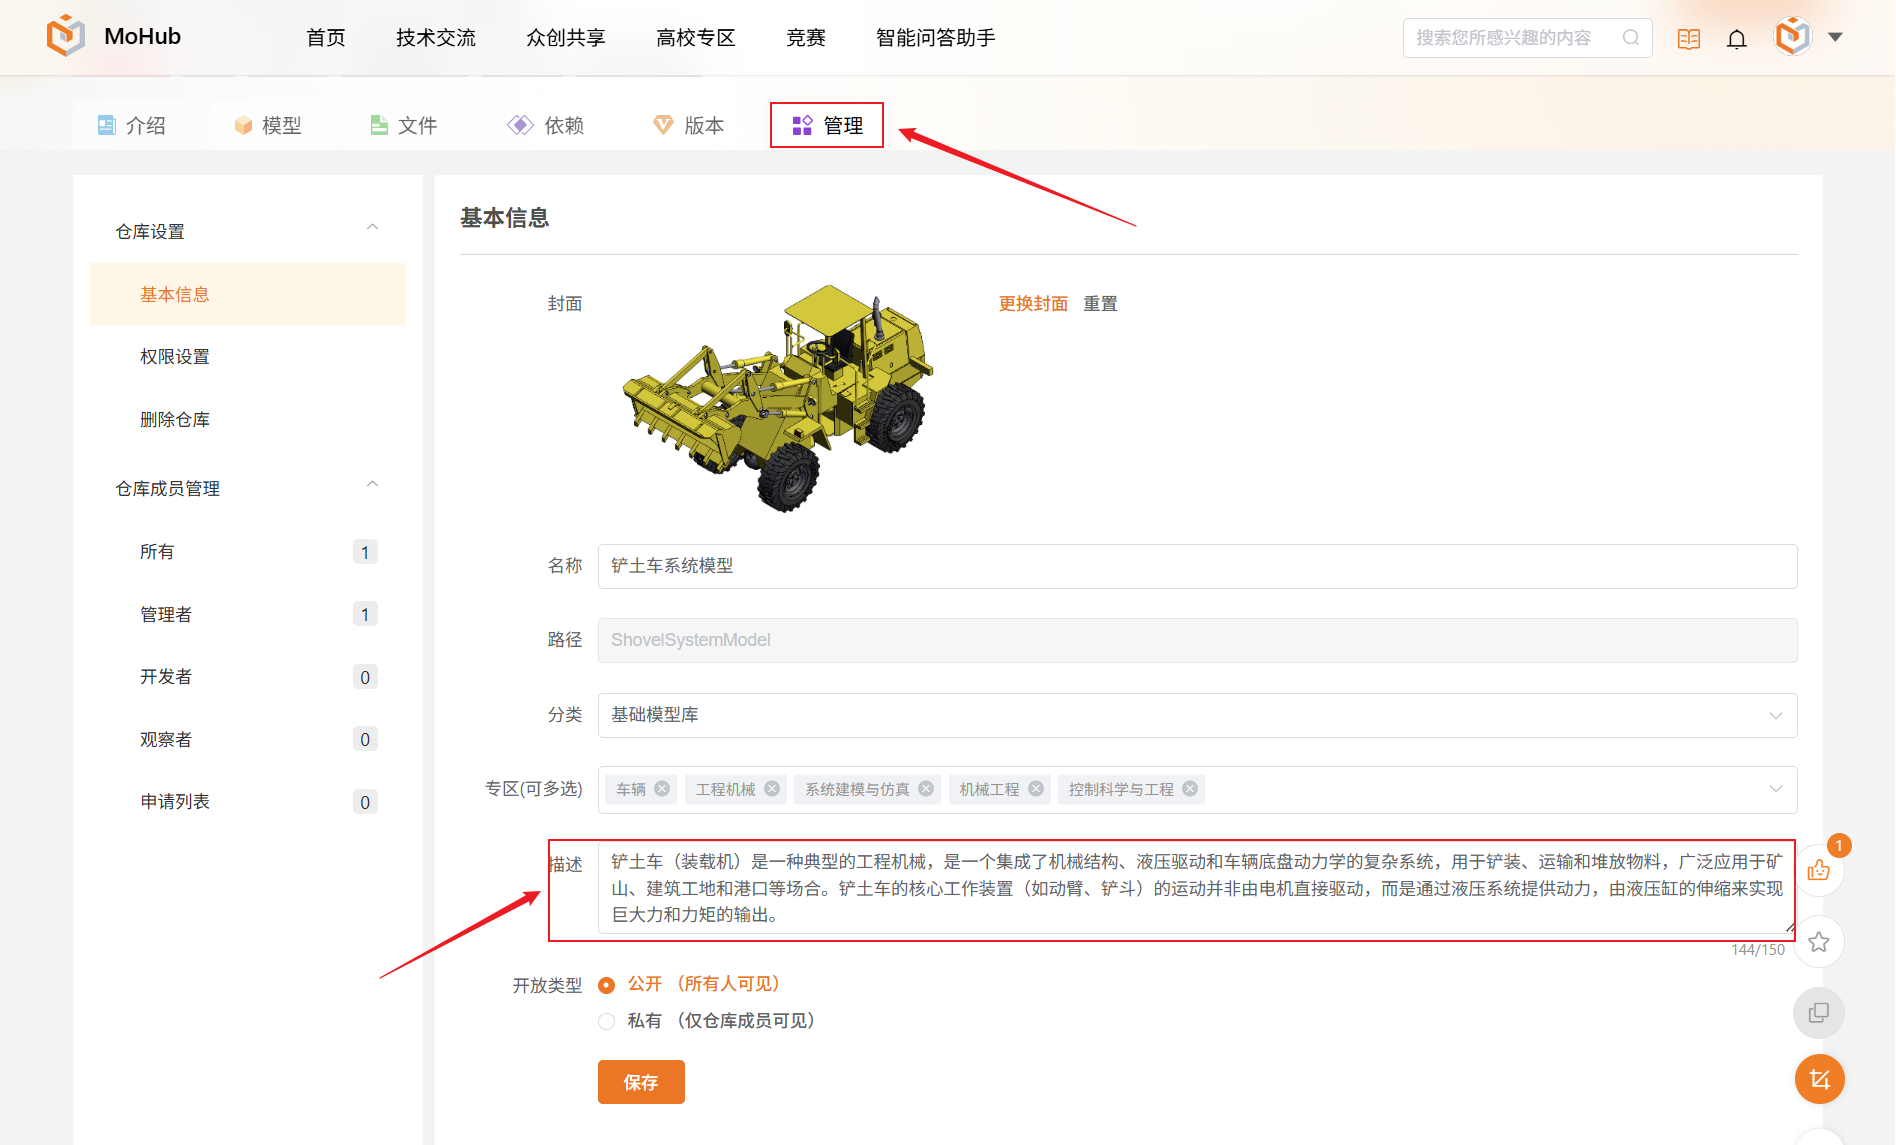Expand the 专区 multi-select dropdown arrow
The height and width of the screenshot is (1145, 1896).
coord(1775,789)
